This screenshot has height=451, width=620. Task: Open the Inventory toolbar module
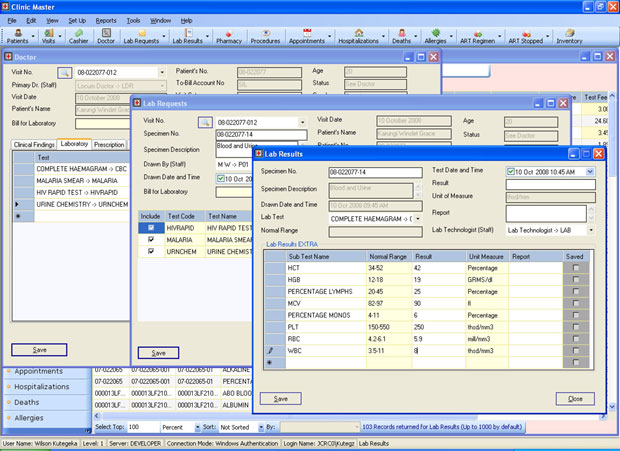(569, 37)
